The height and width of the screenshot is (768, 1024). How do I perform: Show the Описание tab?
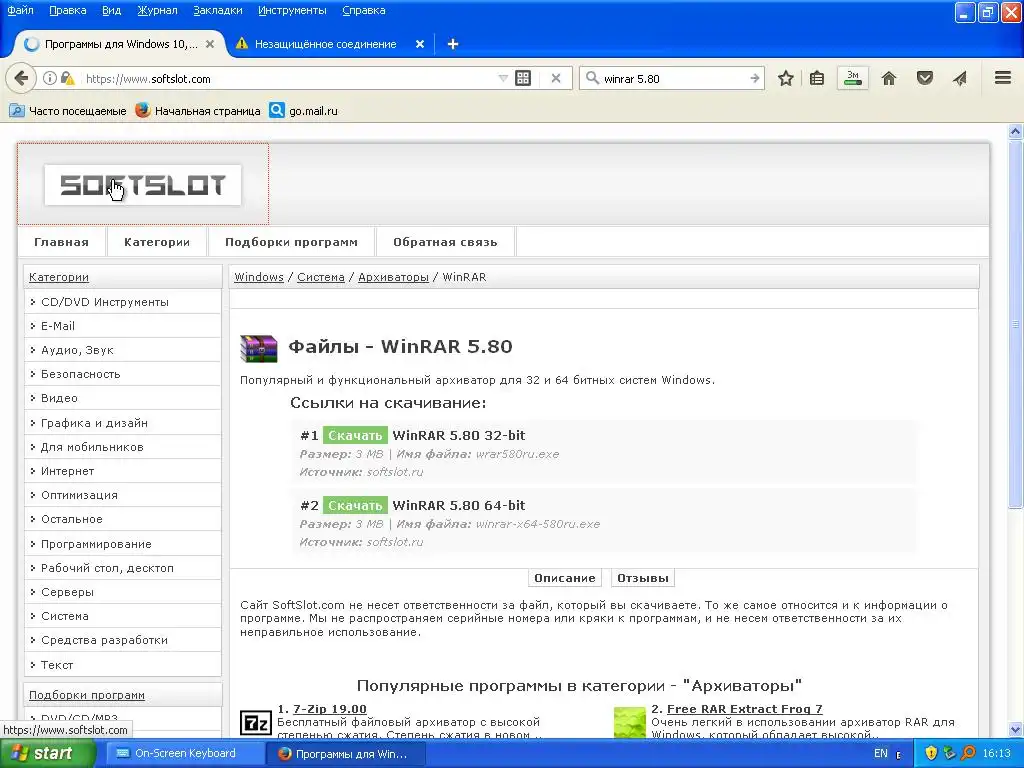coord(565,578)
